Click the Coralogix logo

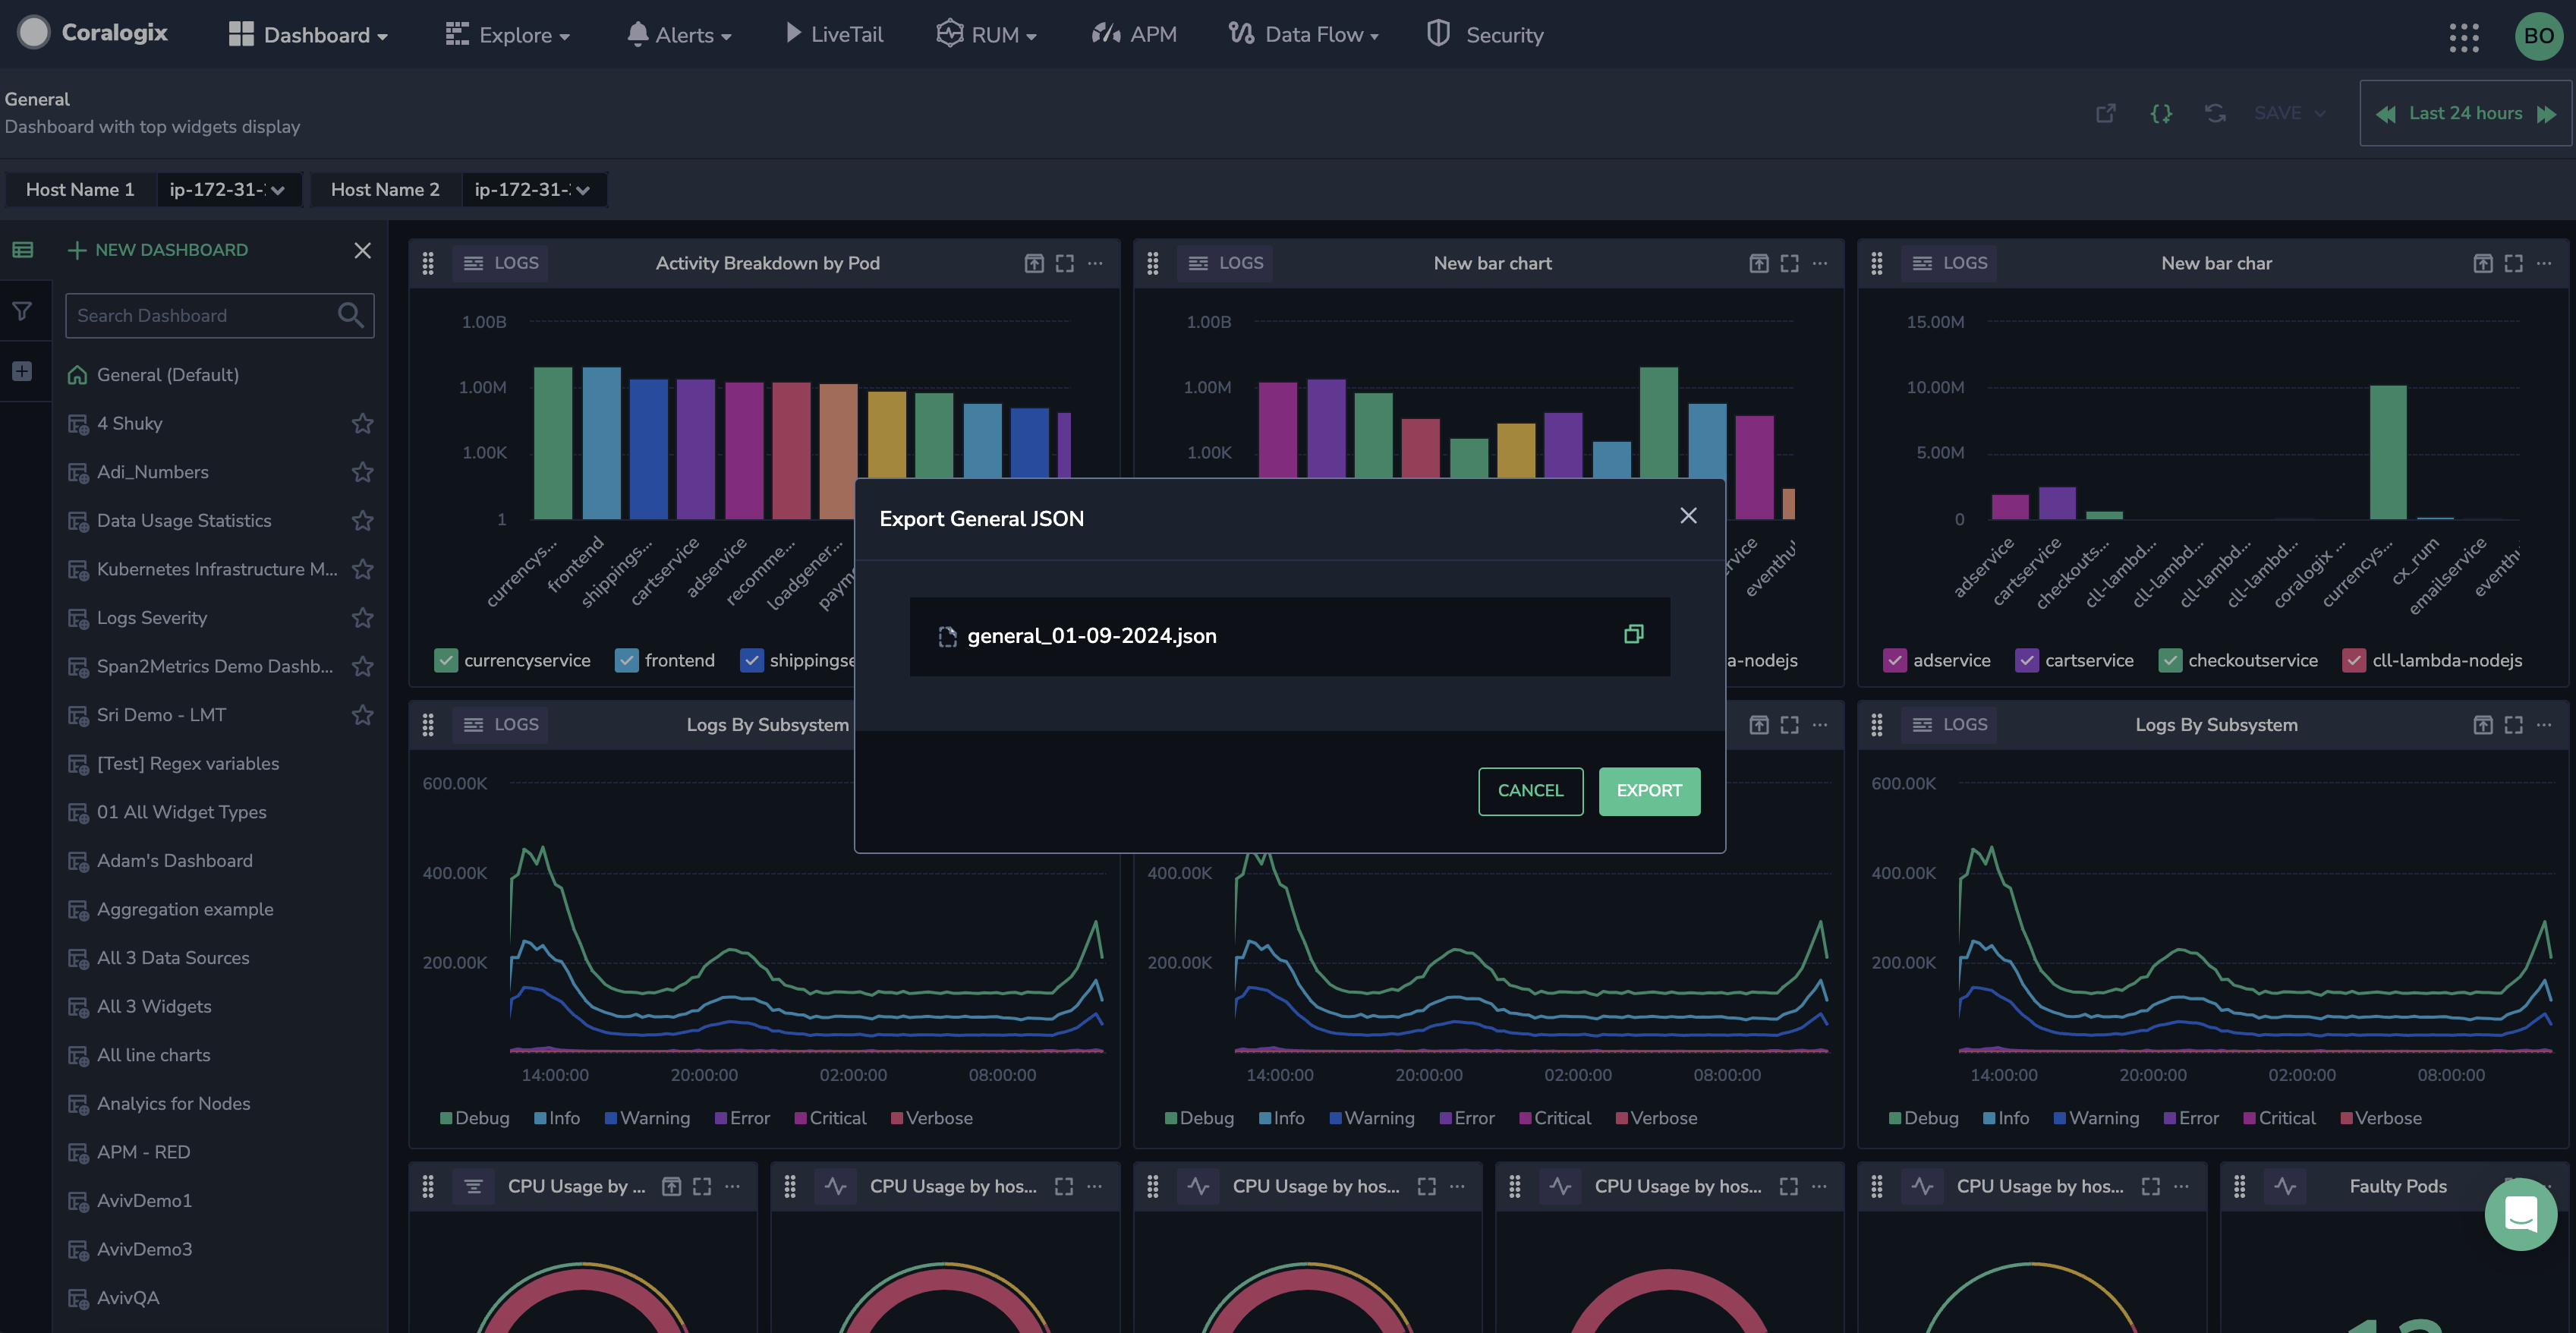tap(92, 32)
